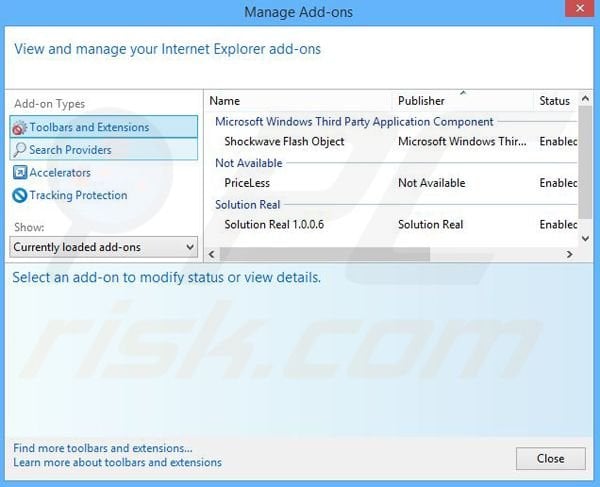Select Toolbars and Extensions add-on type

104,127
